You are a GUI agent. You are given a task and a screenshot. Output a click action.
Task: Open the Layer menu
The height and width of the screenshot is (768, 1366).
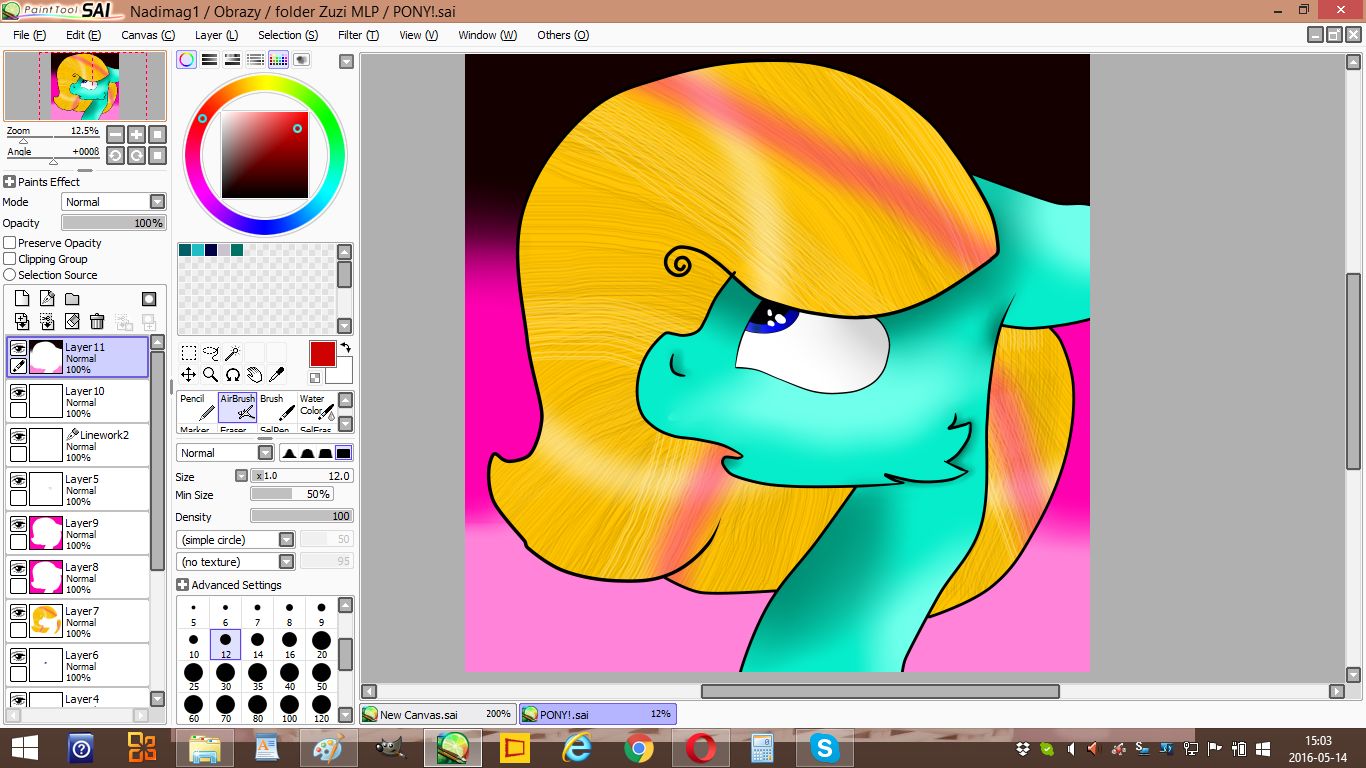point(216,35)
